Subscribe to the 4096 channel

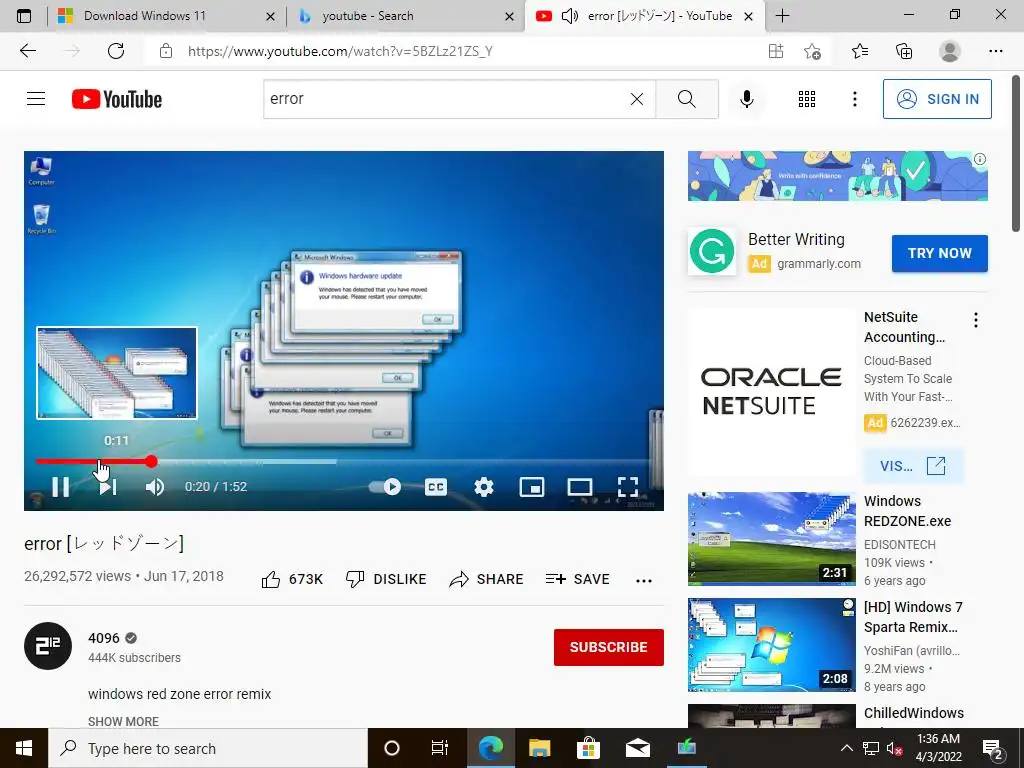[609, 647]
